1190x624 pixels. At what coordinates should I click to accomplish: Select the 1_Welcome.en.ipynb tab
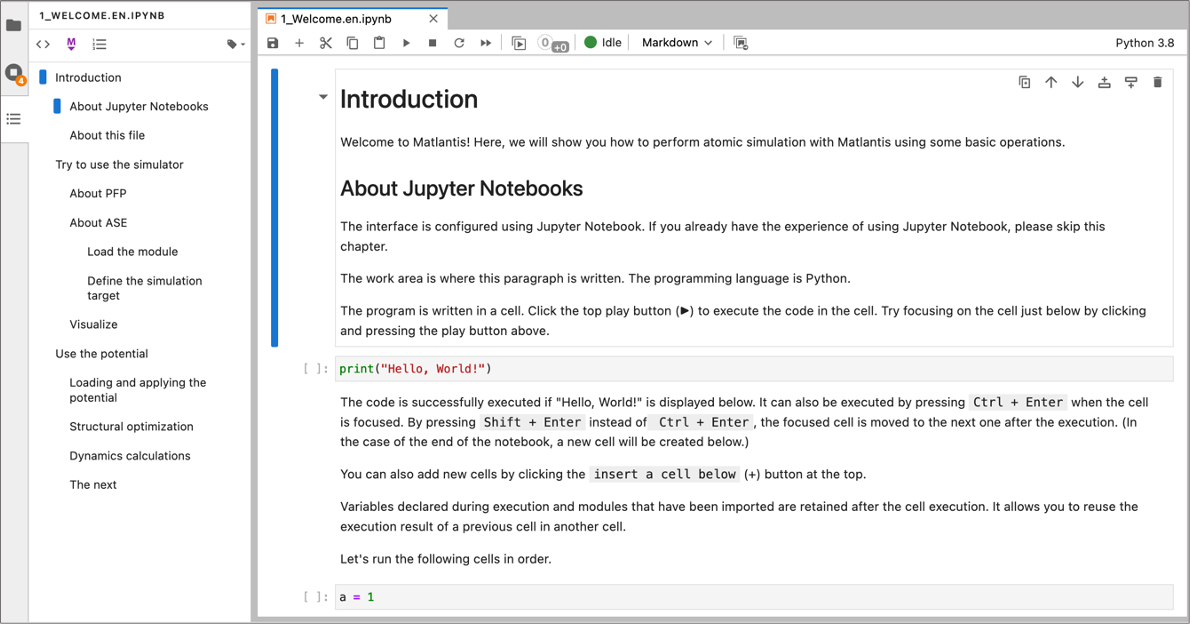click(x=336, y=18)
